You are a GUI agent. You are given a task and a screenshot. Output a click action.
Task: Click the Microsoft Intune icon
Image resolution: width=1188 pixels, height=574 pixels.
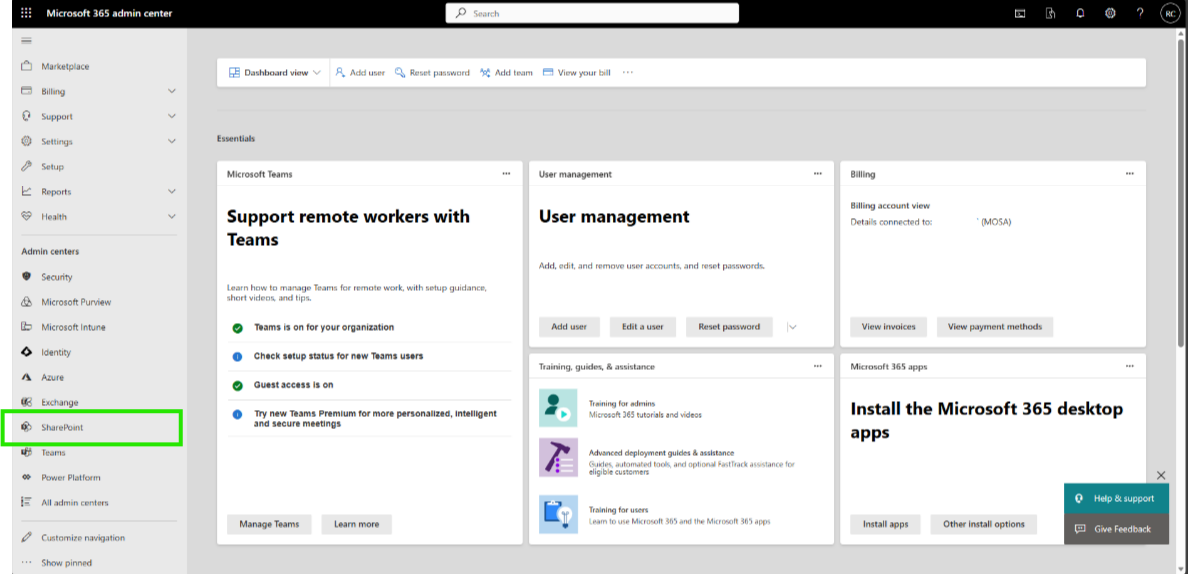click(x=27, y=326)
